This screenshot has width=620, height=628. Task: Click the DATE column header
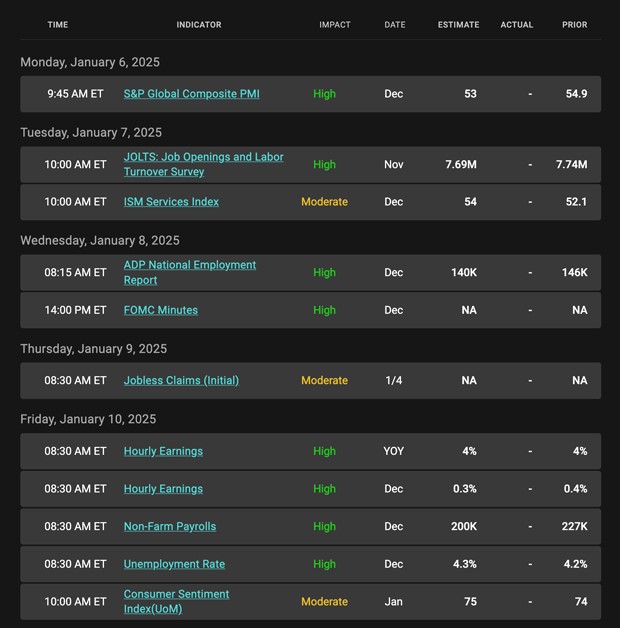395,25
